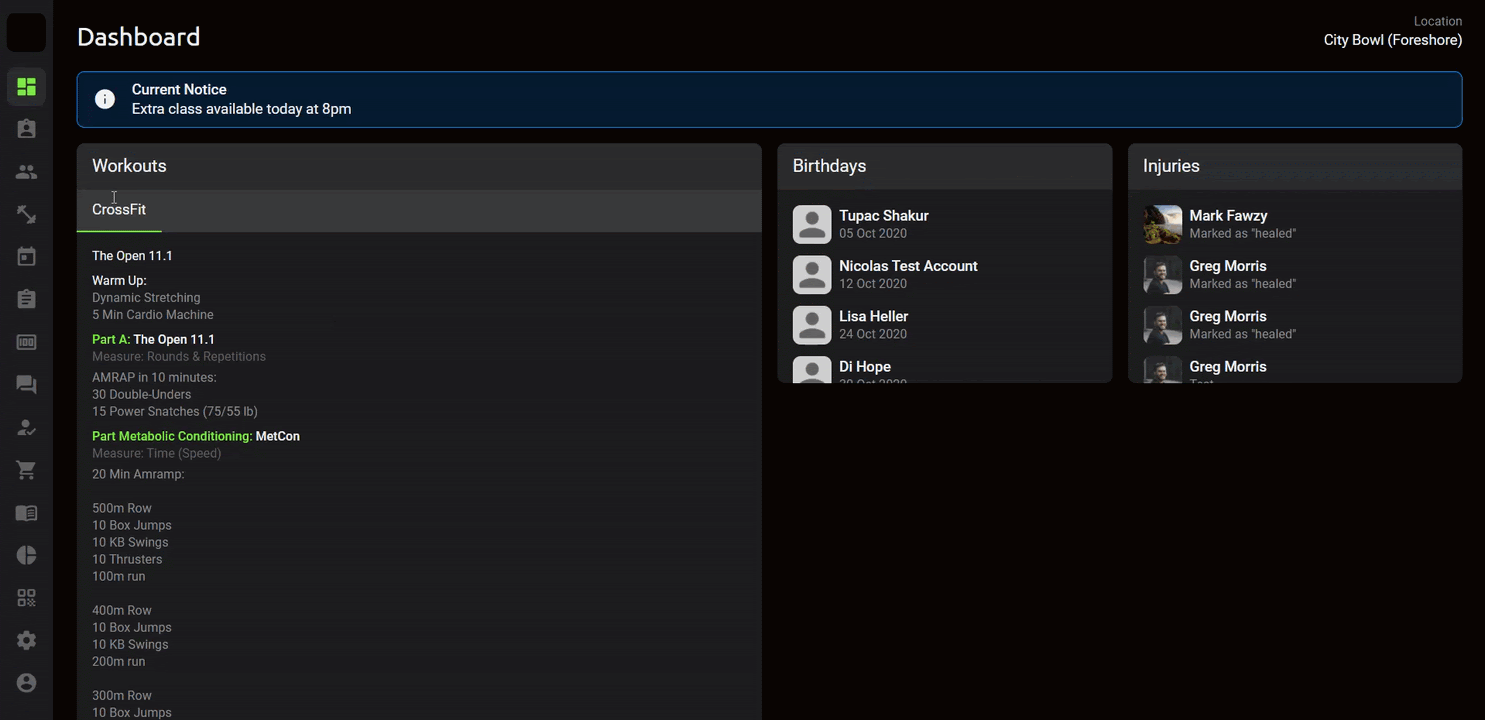Open the chat bubbles icon in sidebar
This screenshot has height=720, width=1485.
pyautogui.click(x=26, y=385)
